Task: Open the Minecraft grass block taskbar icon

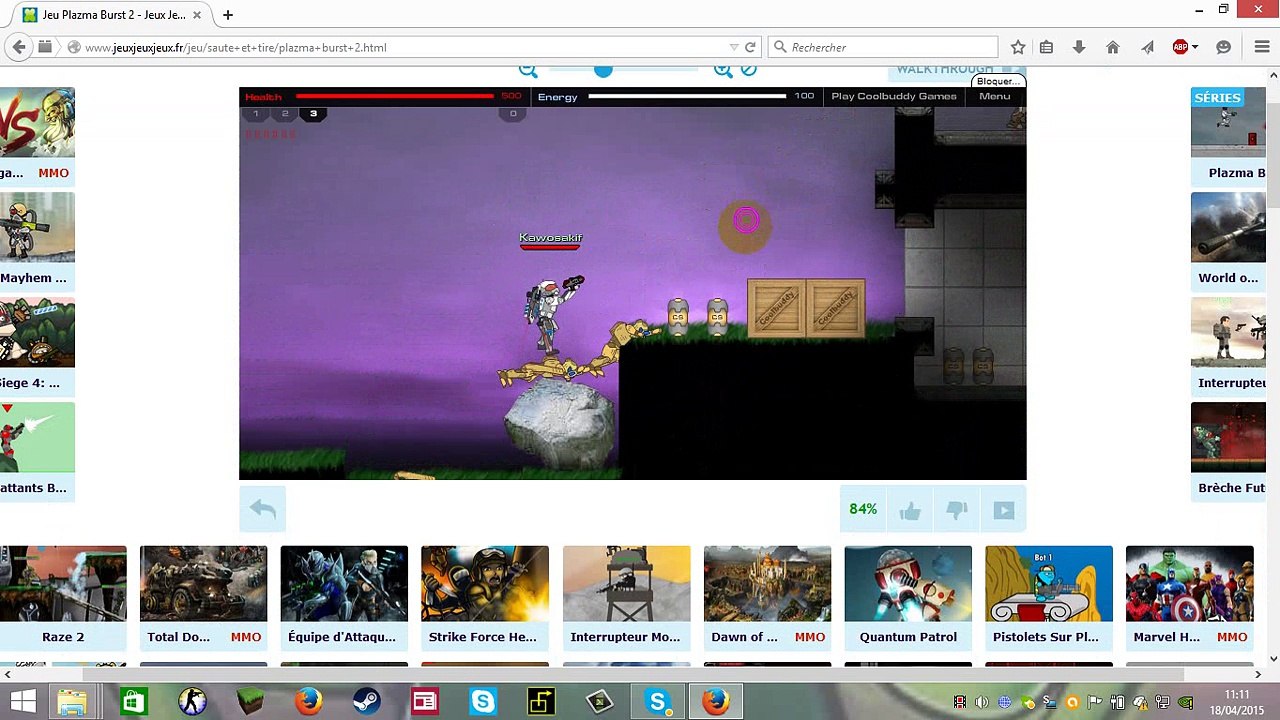Action: (x=250, y=702)
